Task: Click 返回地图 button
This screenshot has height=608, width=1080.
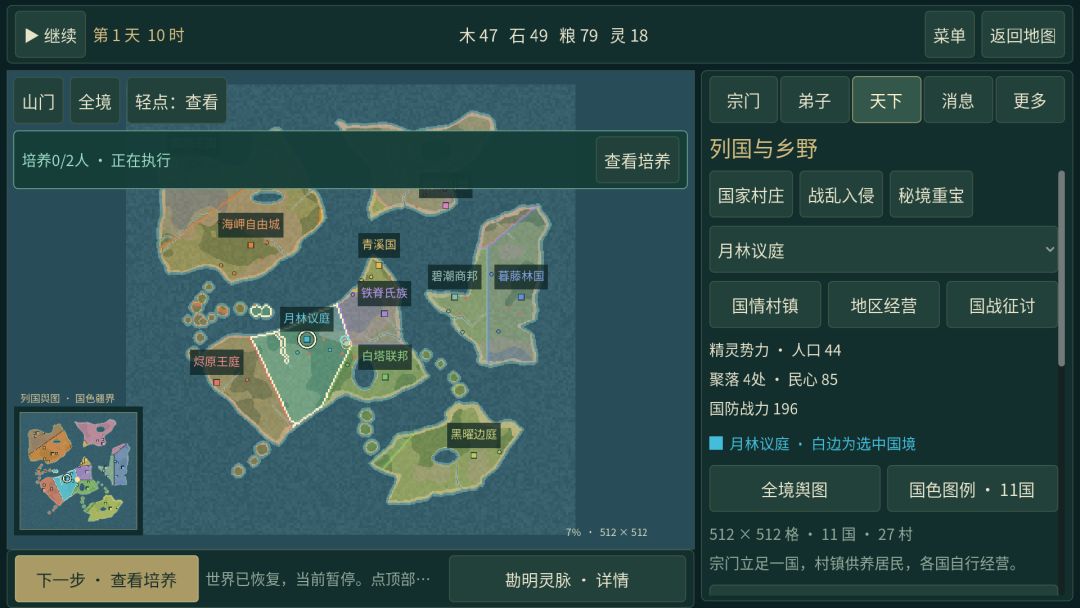Action: click(1022, 35)
